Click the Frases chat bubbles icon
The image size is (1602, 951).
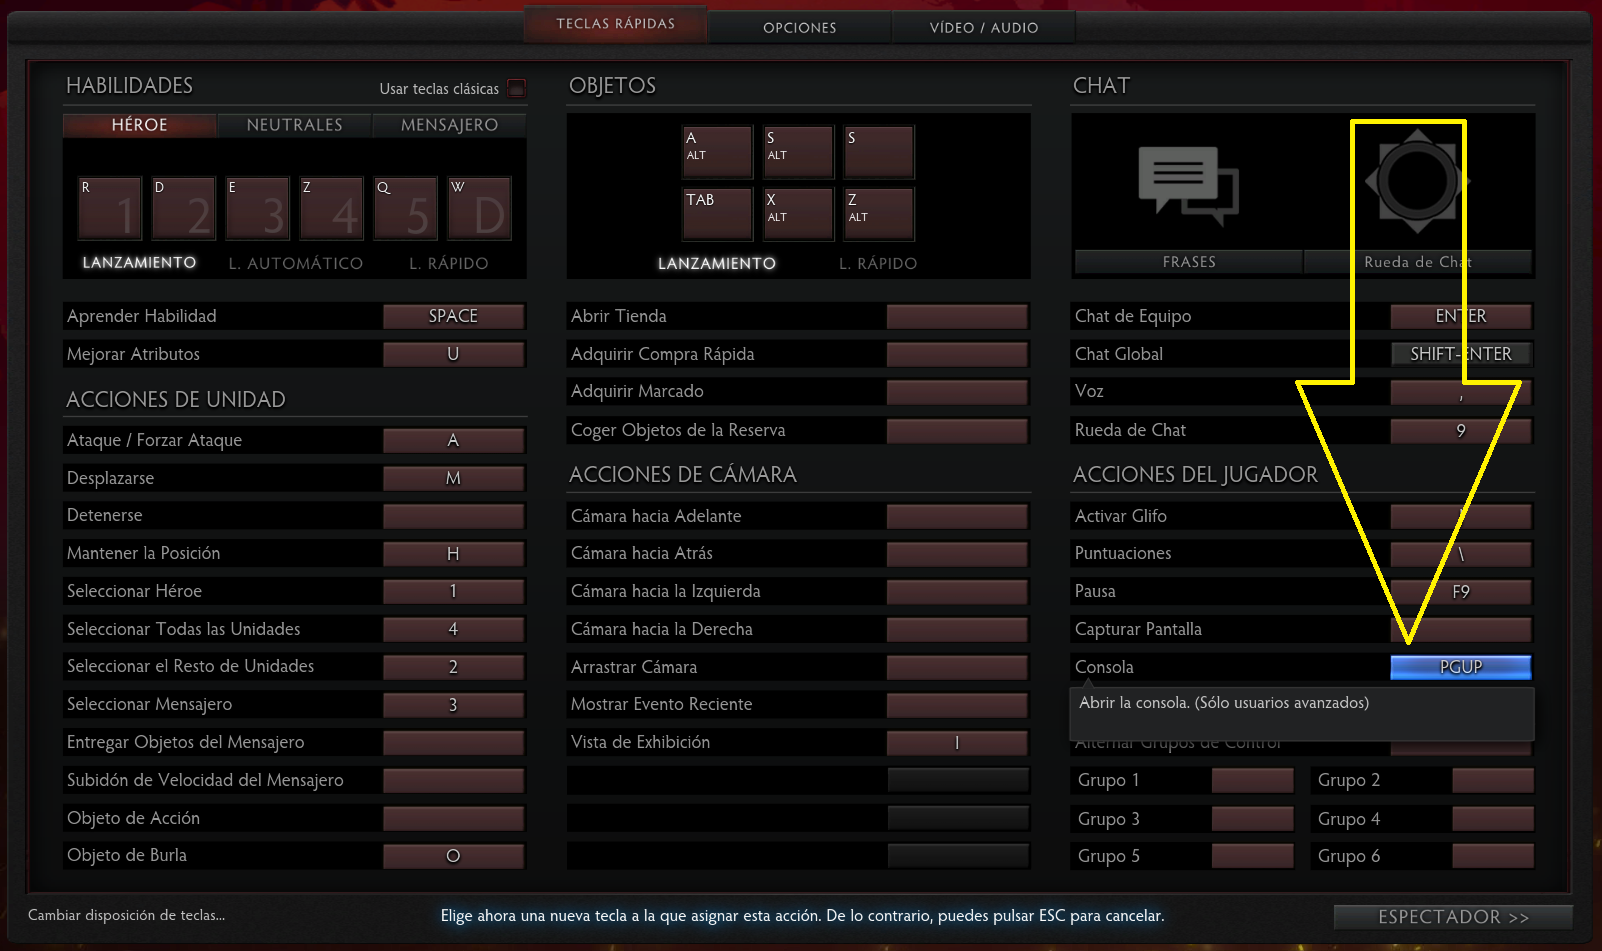1188,185
